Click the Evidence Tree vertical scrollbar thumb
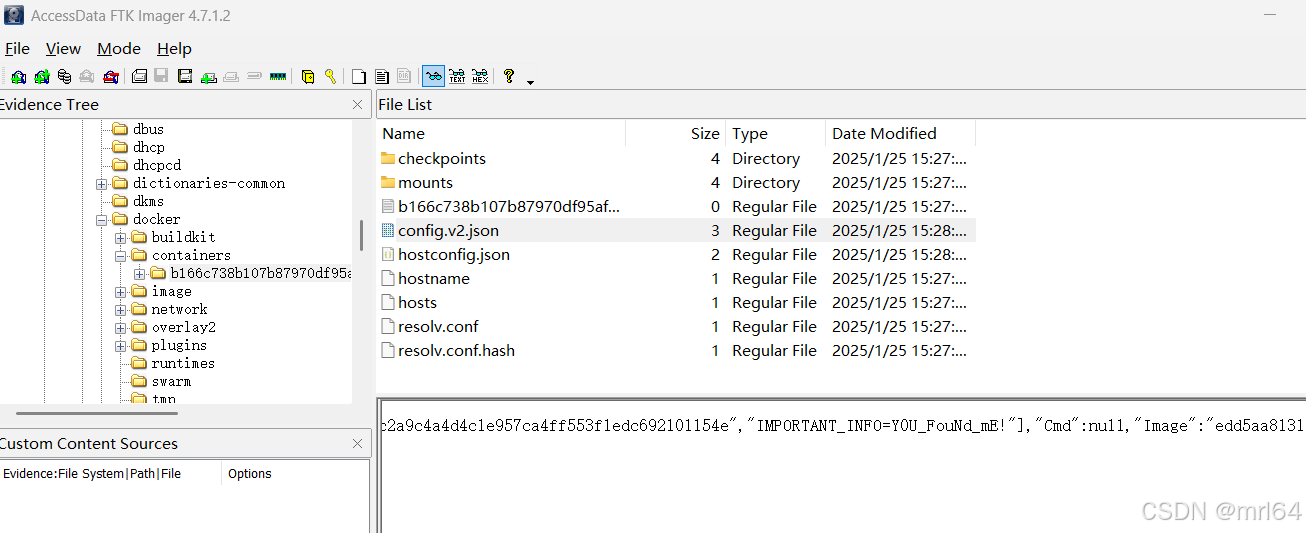This screenshot has width=1306, height=533. (x=361, y=236)
